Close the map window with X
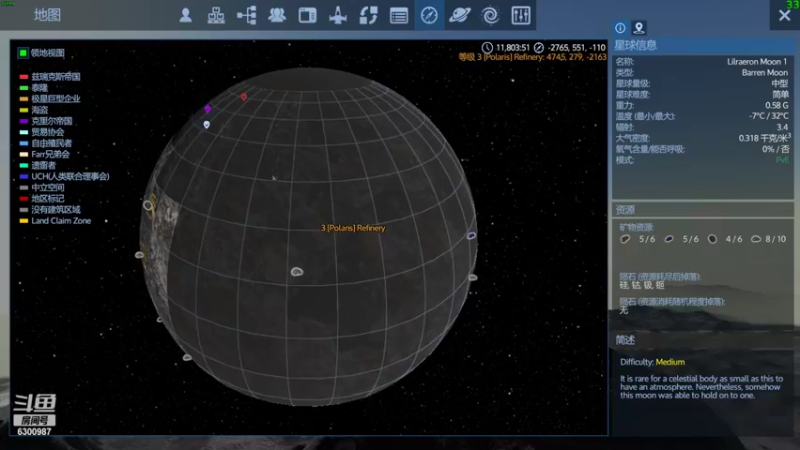Image resolution: width=800 pixels, height=450 pixels. [784, 15]
